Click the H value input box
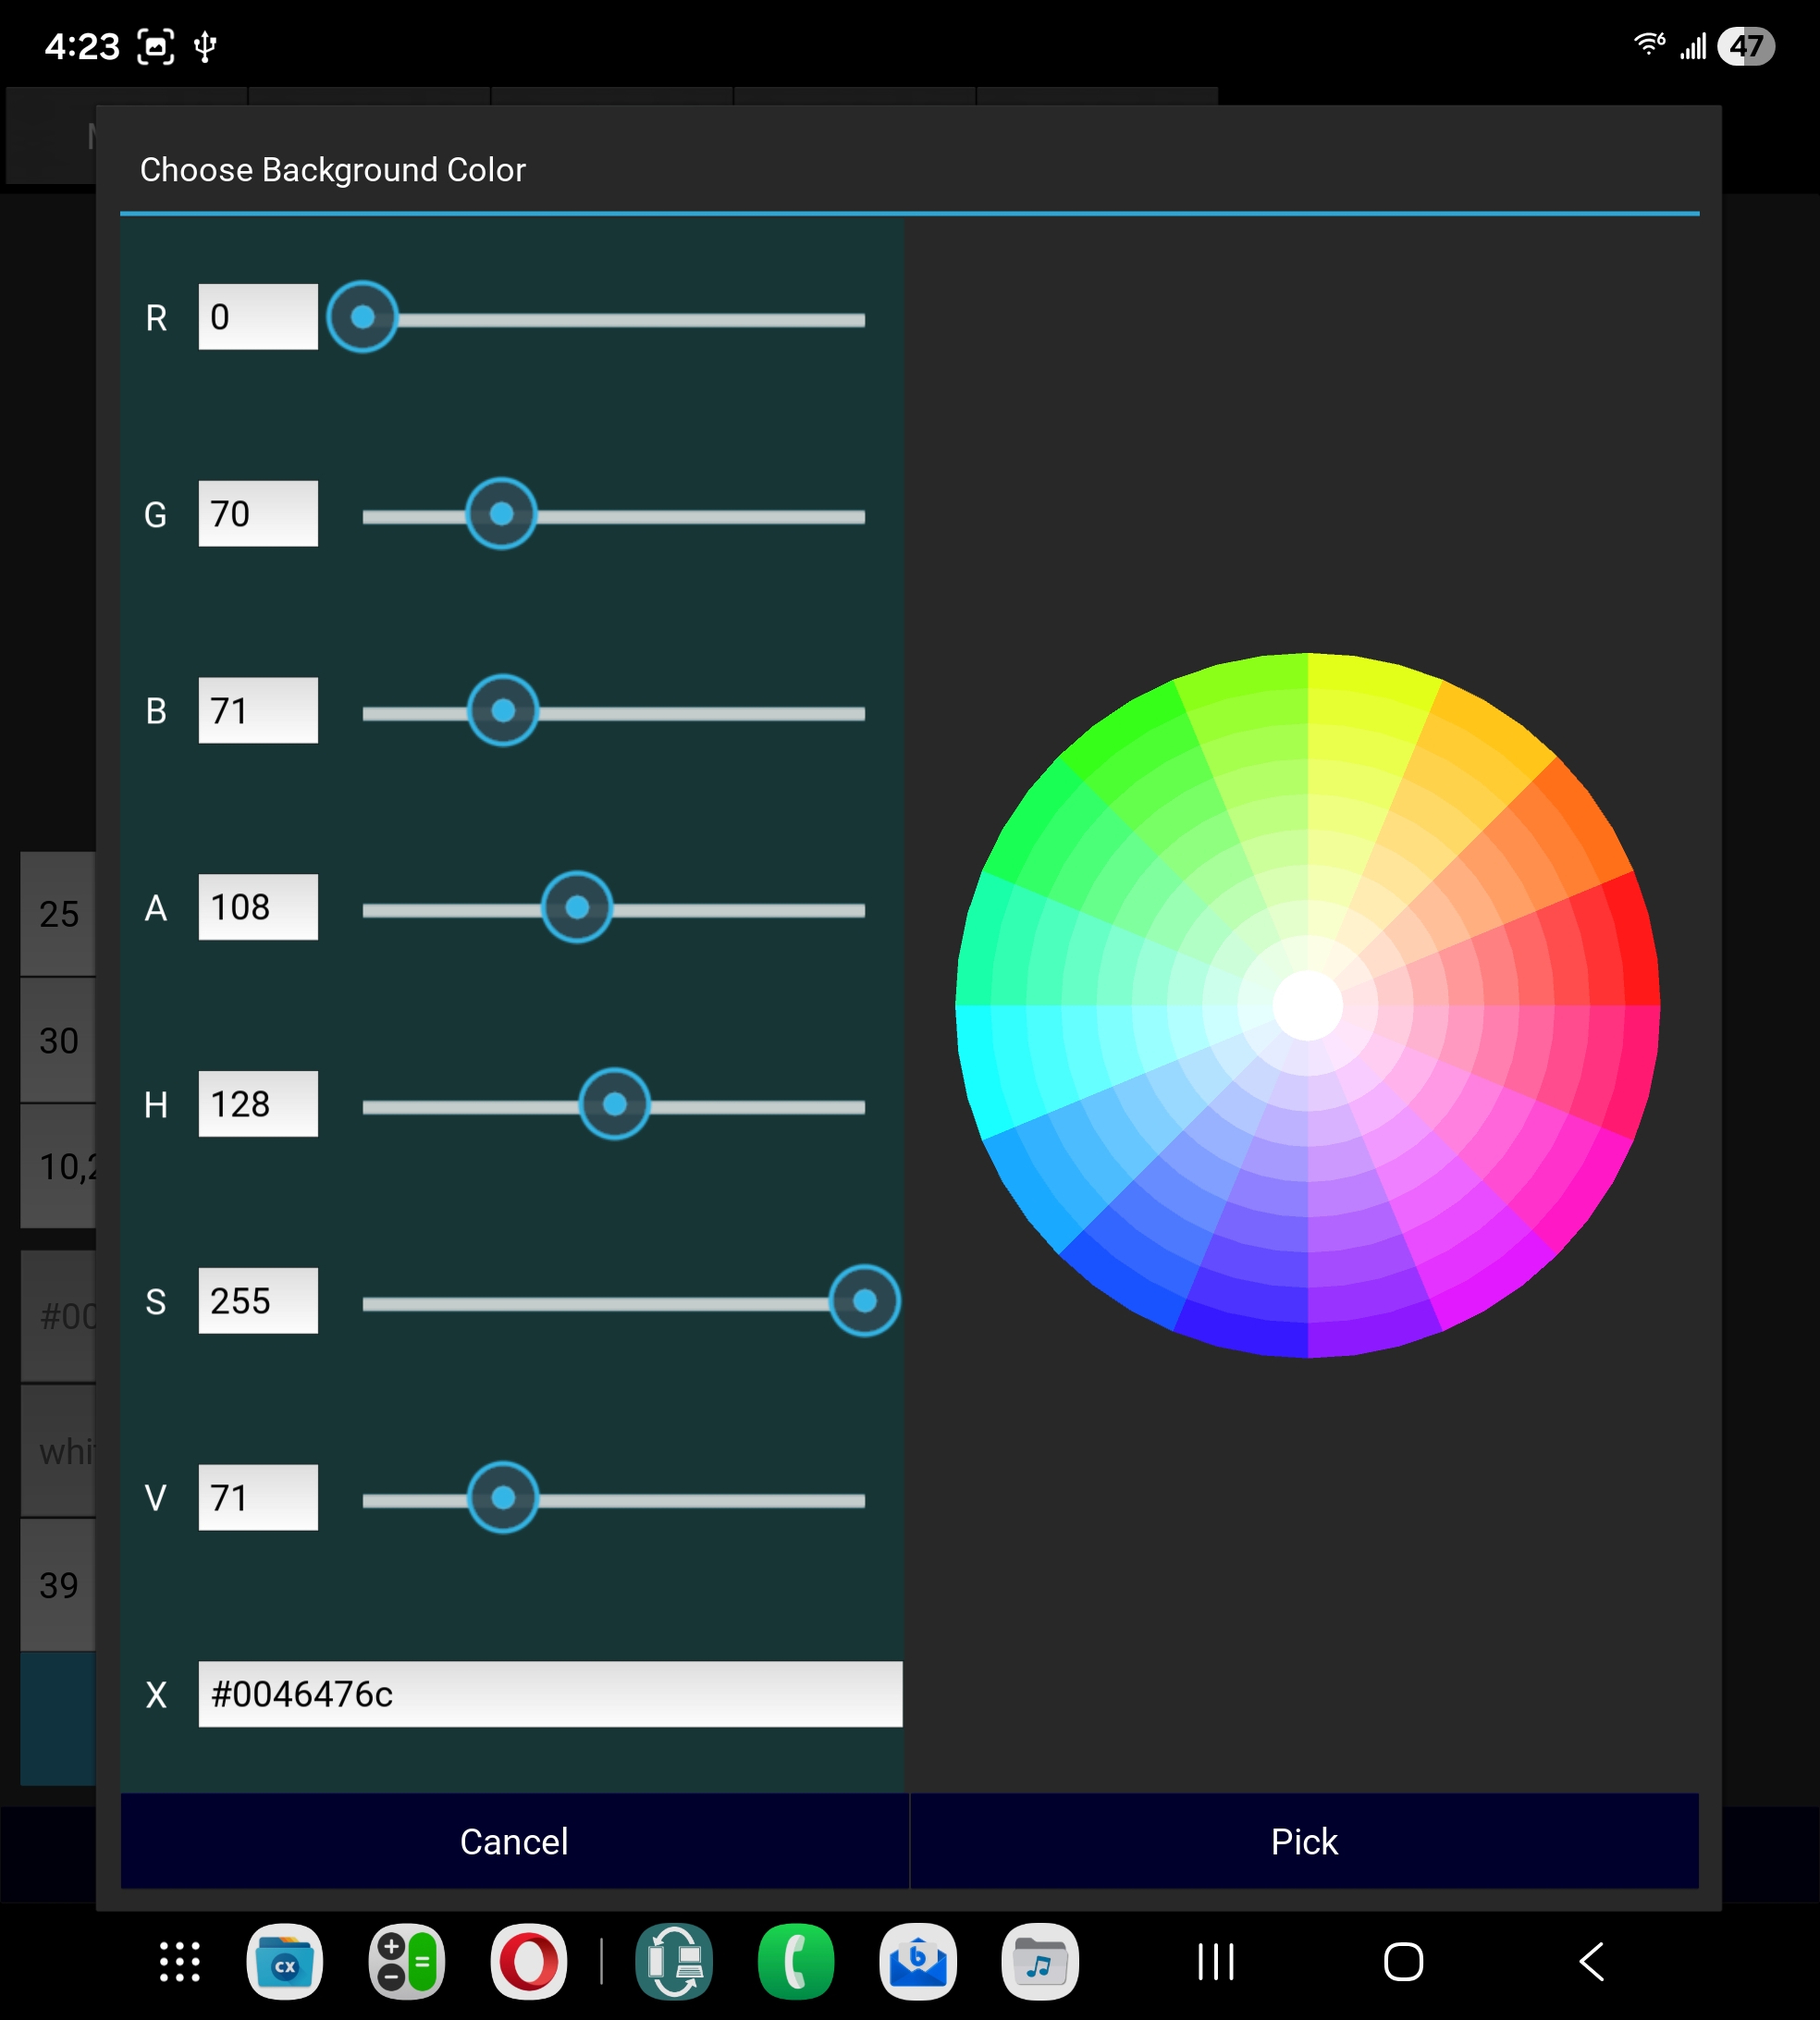1820x2020 pixels. click(x=258, y=1104)
